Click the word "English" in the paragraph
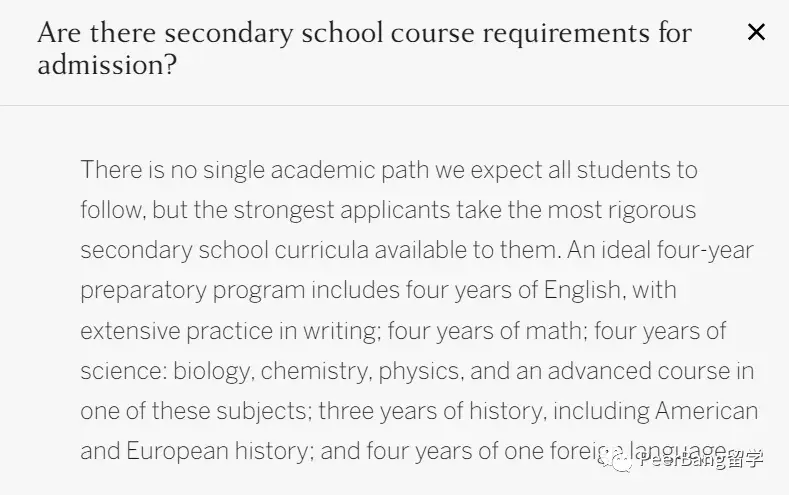The height and width of the screenshot is (495, 789). [583, 290]
